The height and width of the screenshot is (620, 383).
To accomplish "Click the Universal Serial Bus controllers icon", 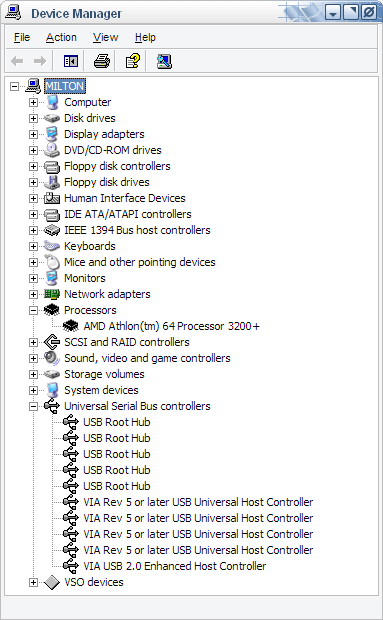I will pos(52,406).
